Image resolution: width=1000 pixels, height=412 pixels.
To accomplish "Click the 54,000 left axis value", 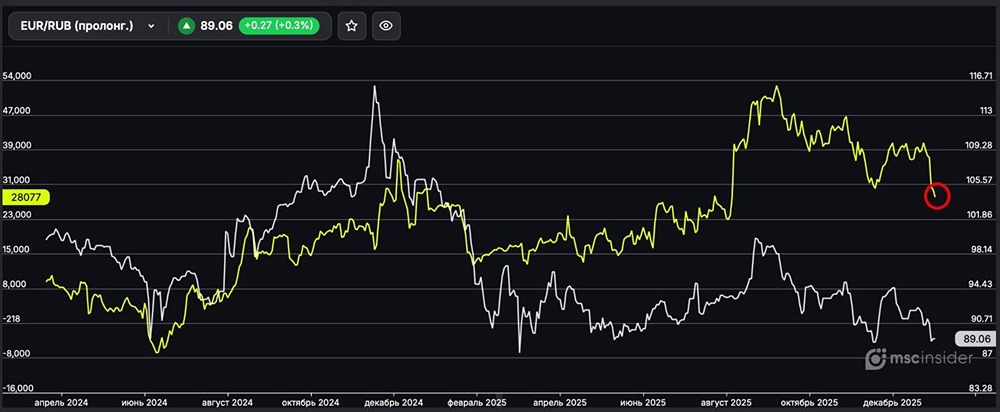I will 17,76.
